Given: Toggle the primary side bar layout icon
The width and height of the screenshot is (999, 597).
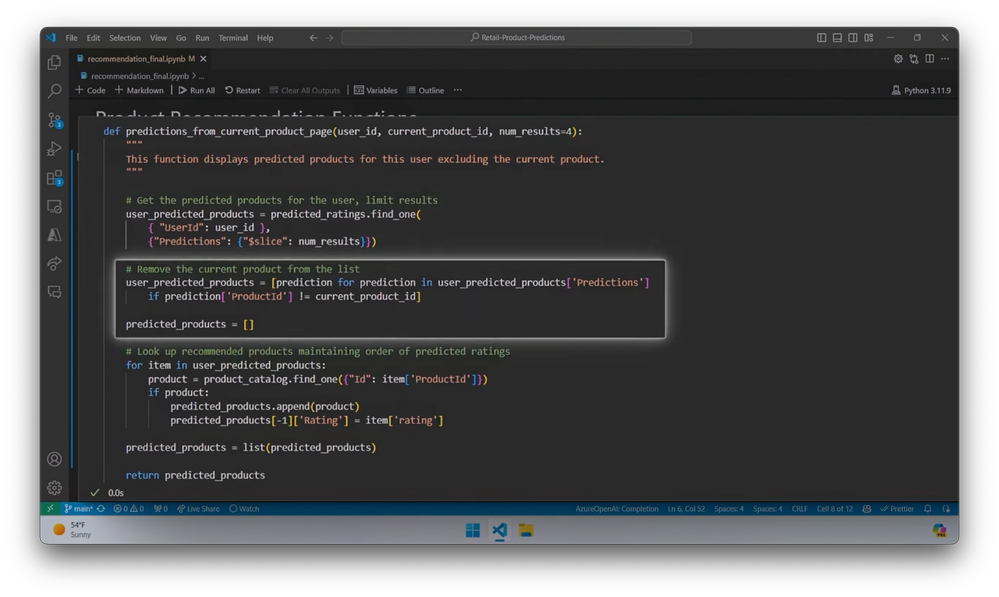Looking at the screenshot, I should (822, 38).
